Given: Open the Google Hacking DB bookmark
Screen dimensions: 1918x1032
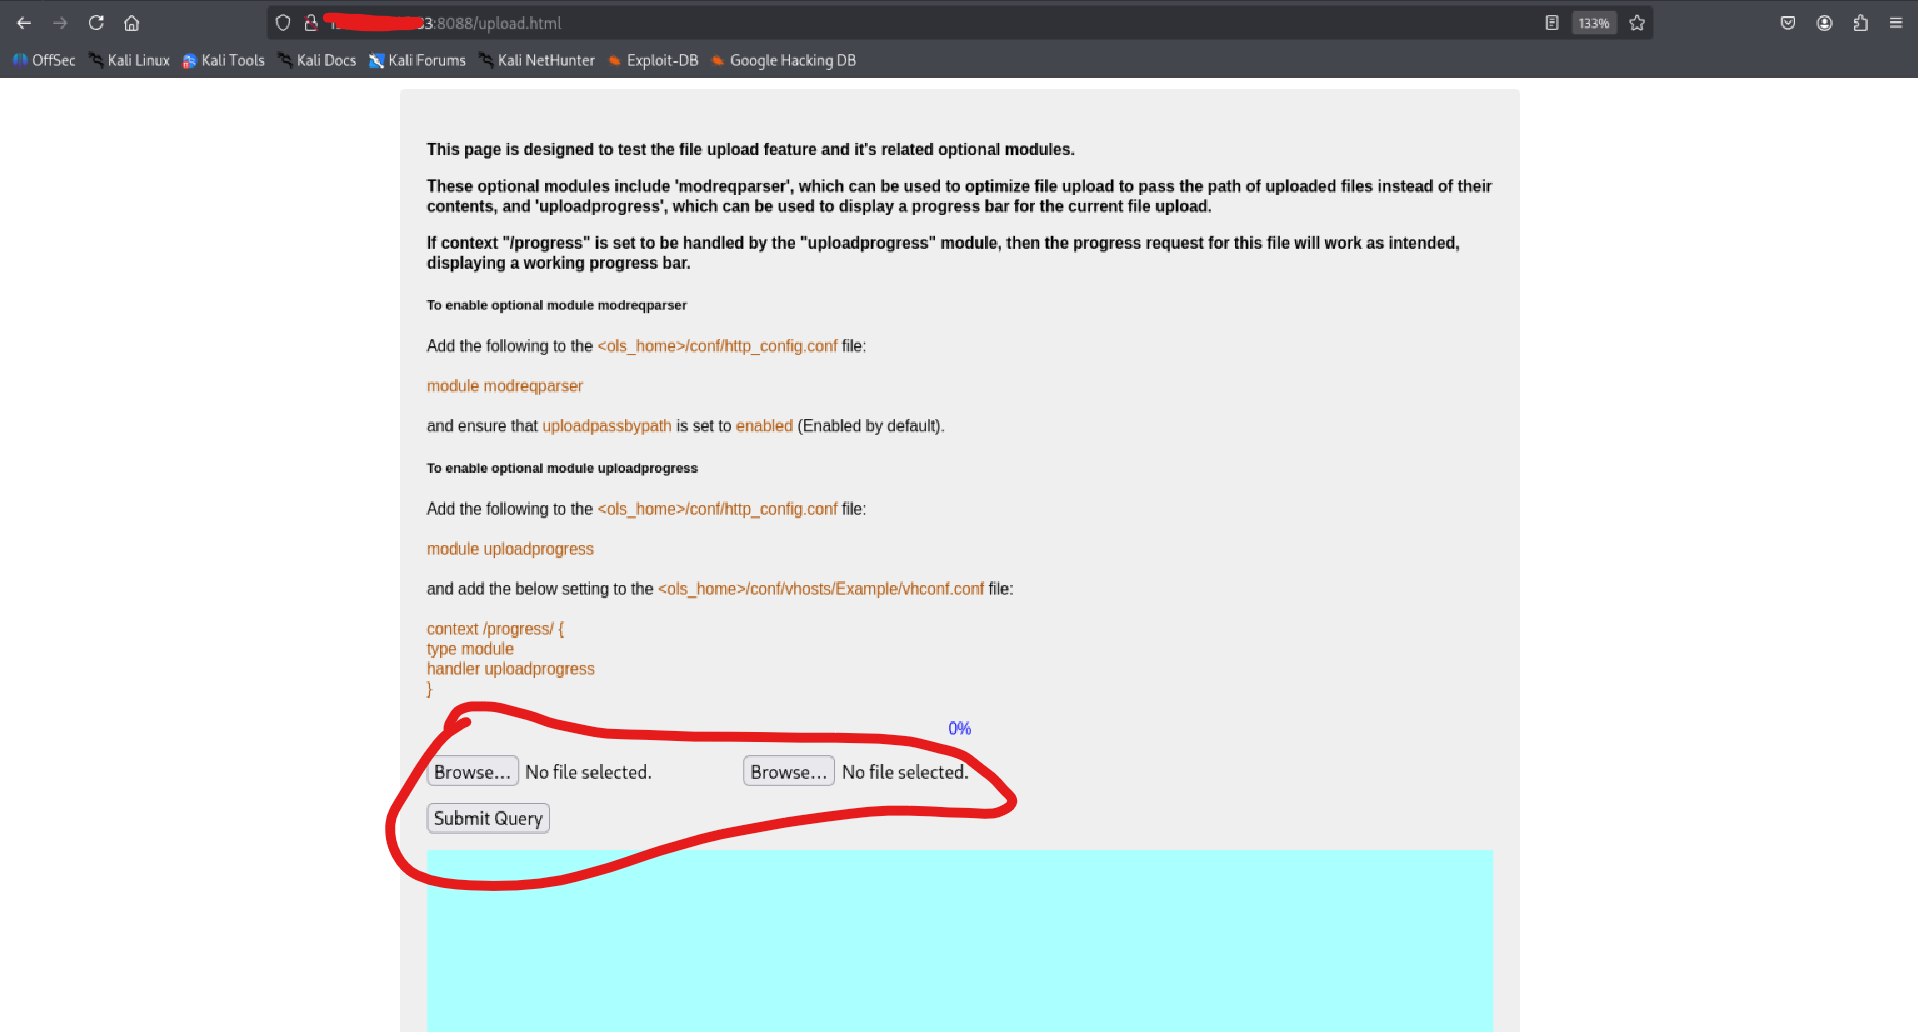Looking at the screenshot, I should (x=783, y=60).
